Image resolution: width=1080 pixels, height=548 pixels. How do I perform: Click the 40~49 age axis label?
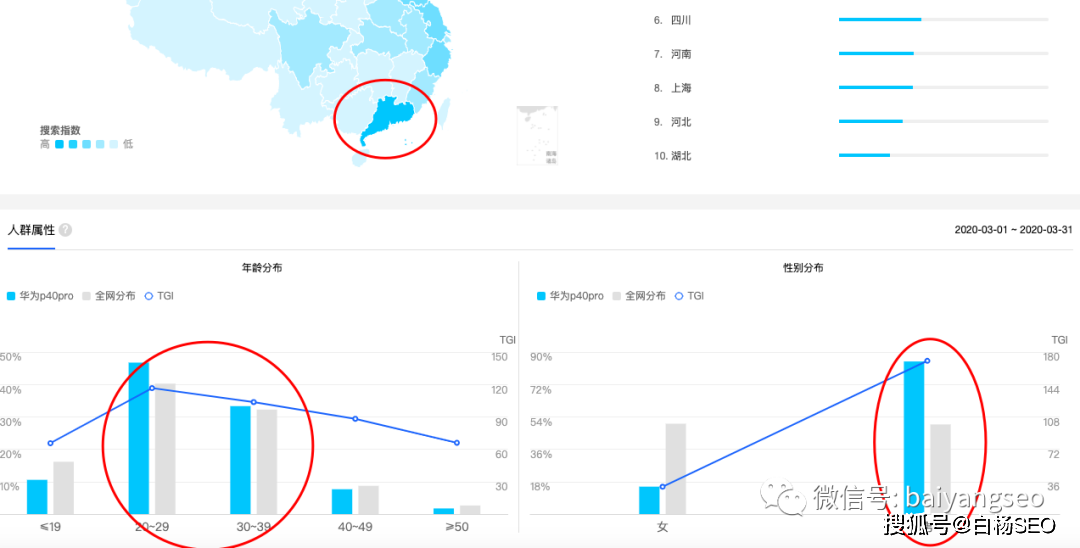tap(355, 527)
